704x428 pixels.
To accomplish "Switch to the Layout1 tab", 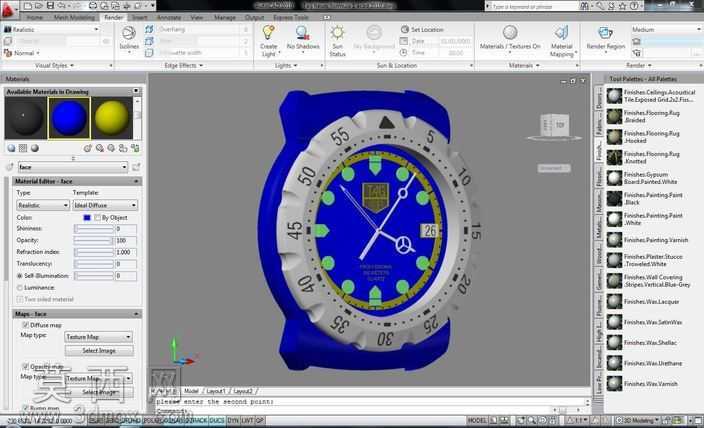I will pyautogui.click(x=216, y=391).
